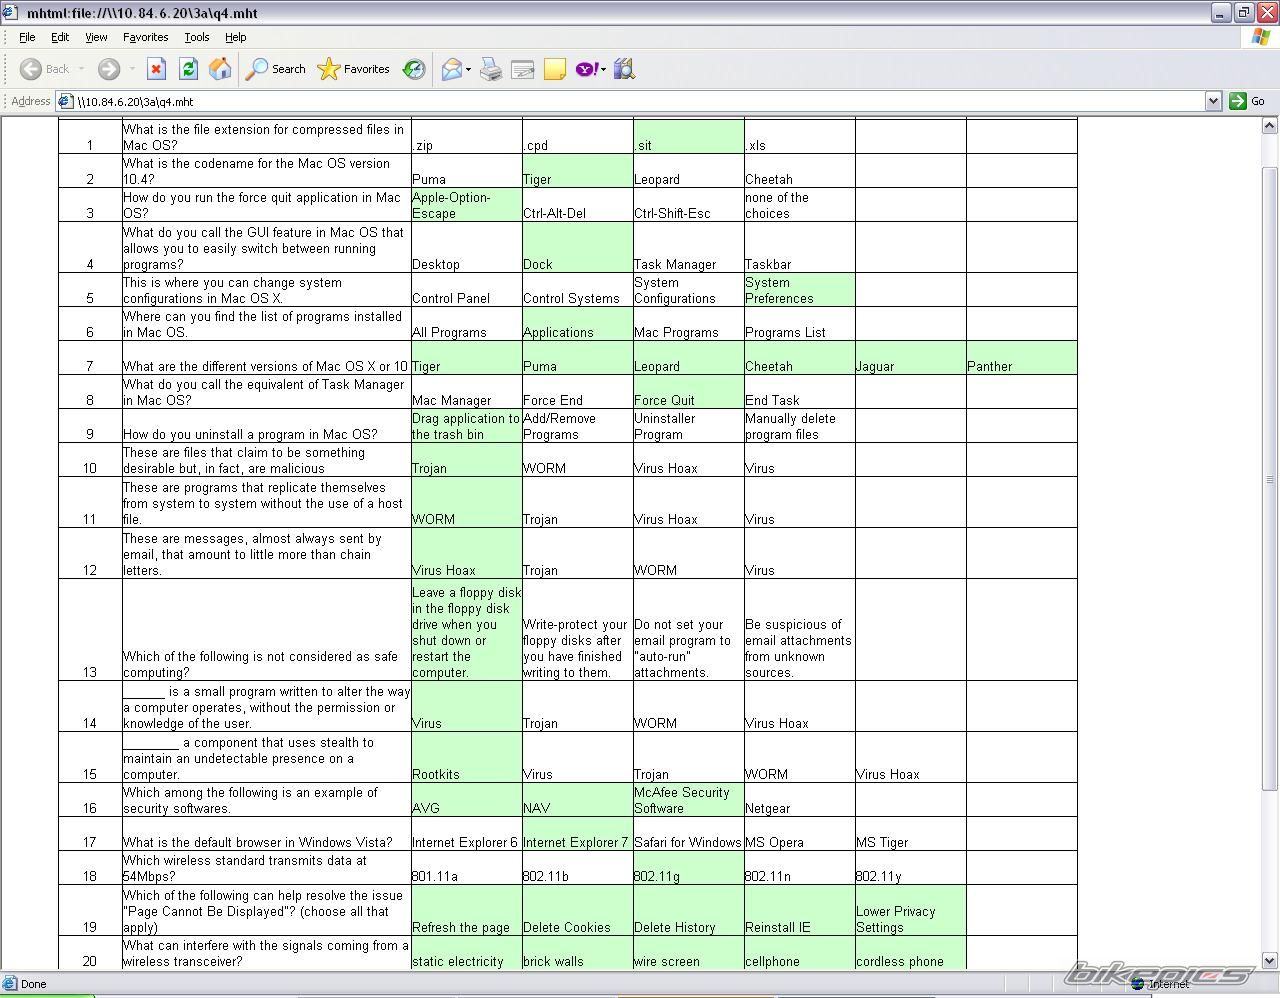
Task: Go to the Home page icon
Action: click(x=220, y=69)
